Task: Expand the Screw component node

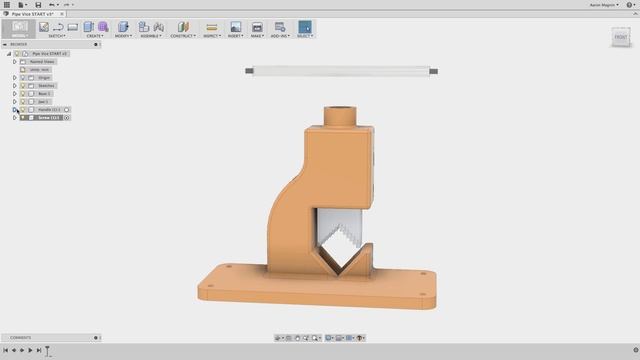Action: pyautogui.click(x=15, y=118)
